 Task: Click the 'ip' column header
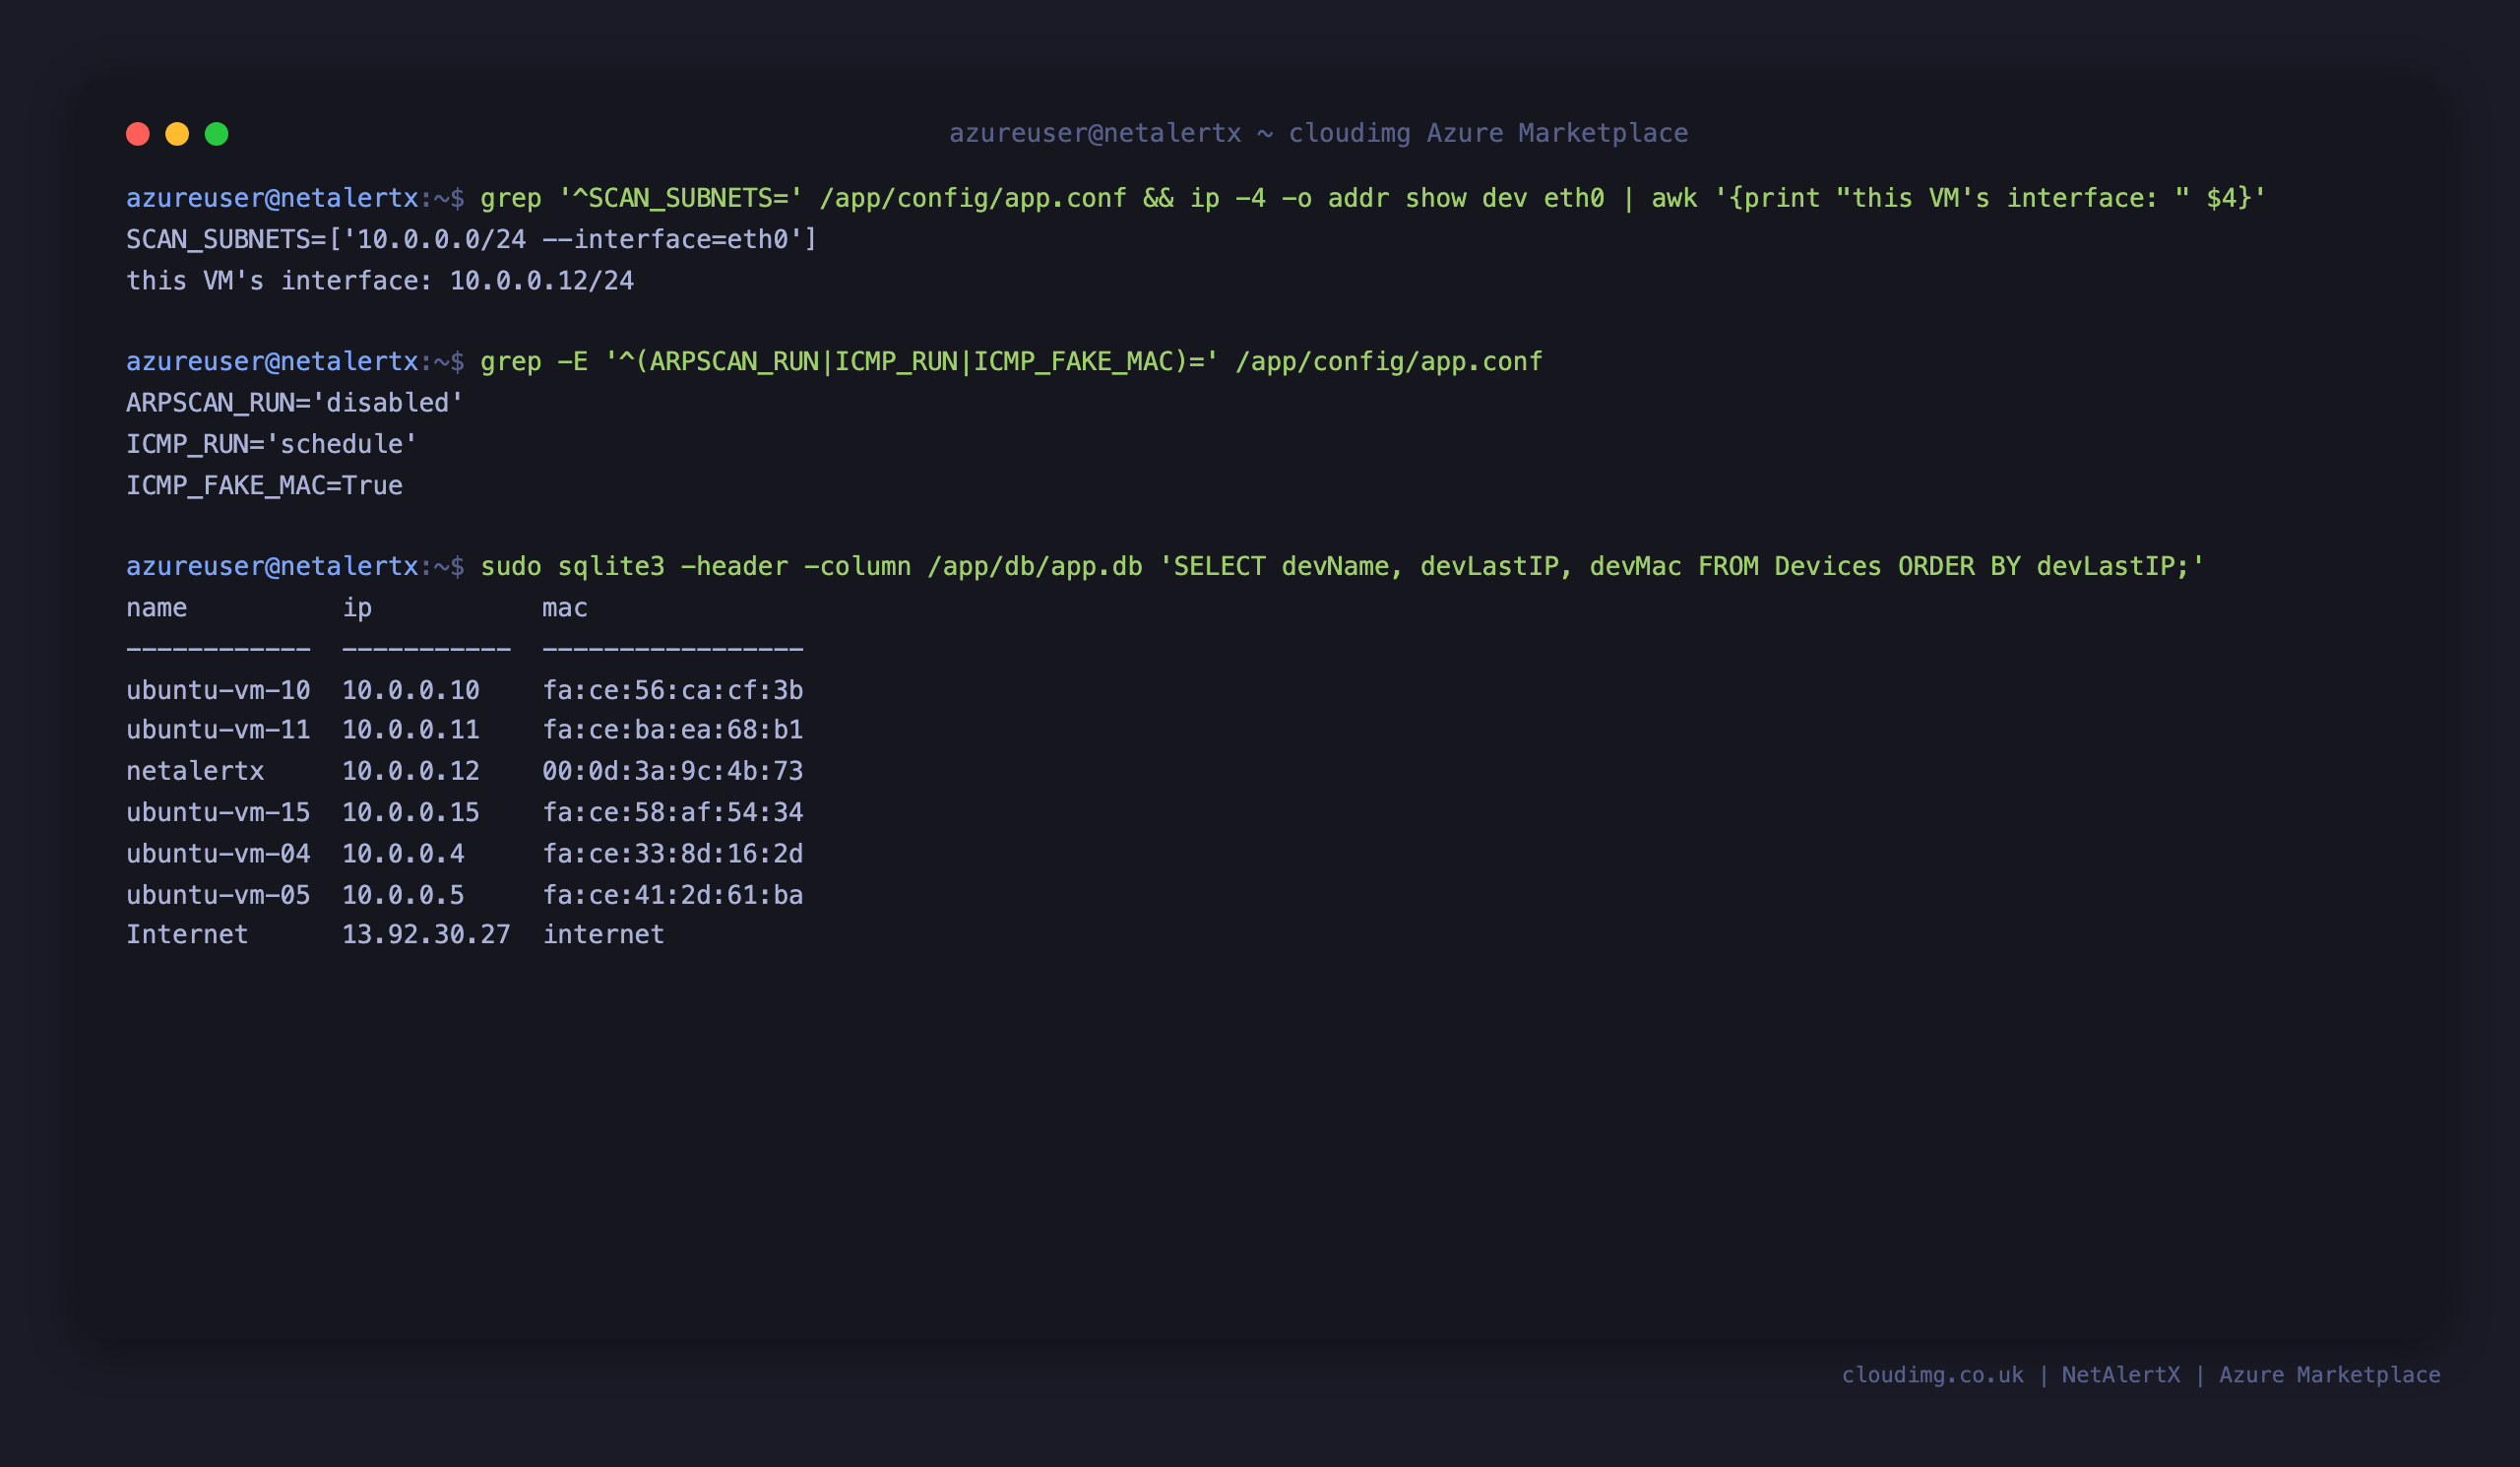pyautogui.click(x=357, y=608)
